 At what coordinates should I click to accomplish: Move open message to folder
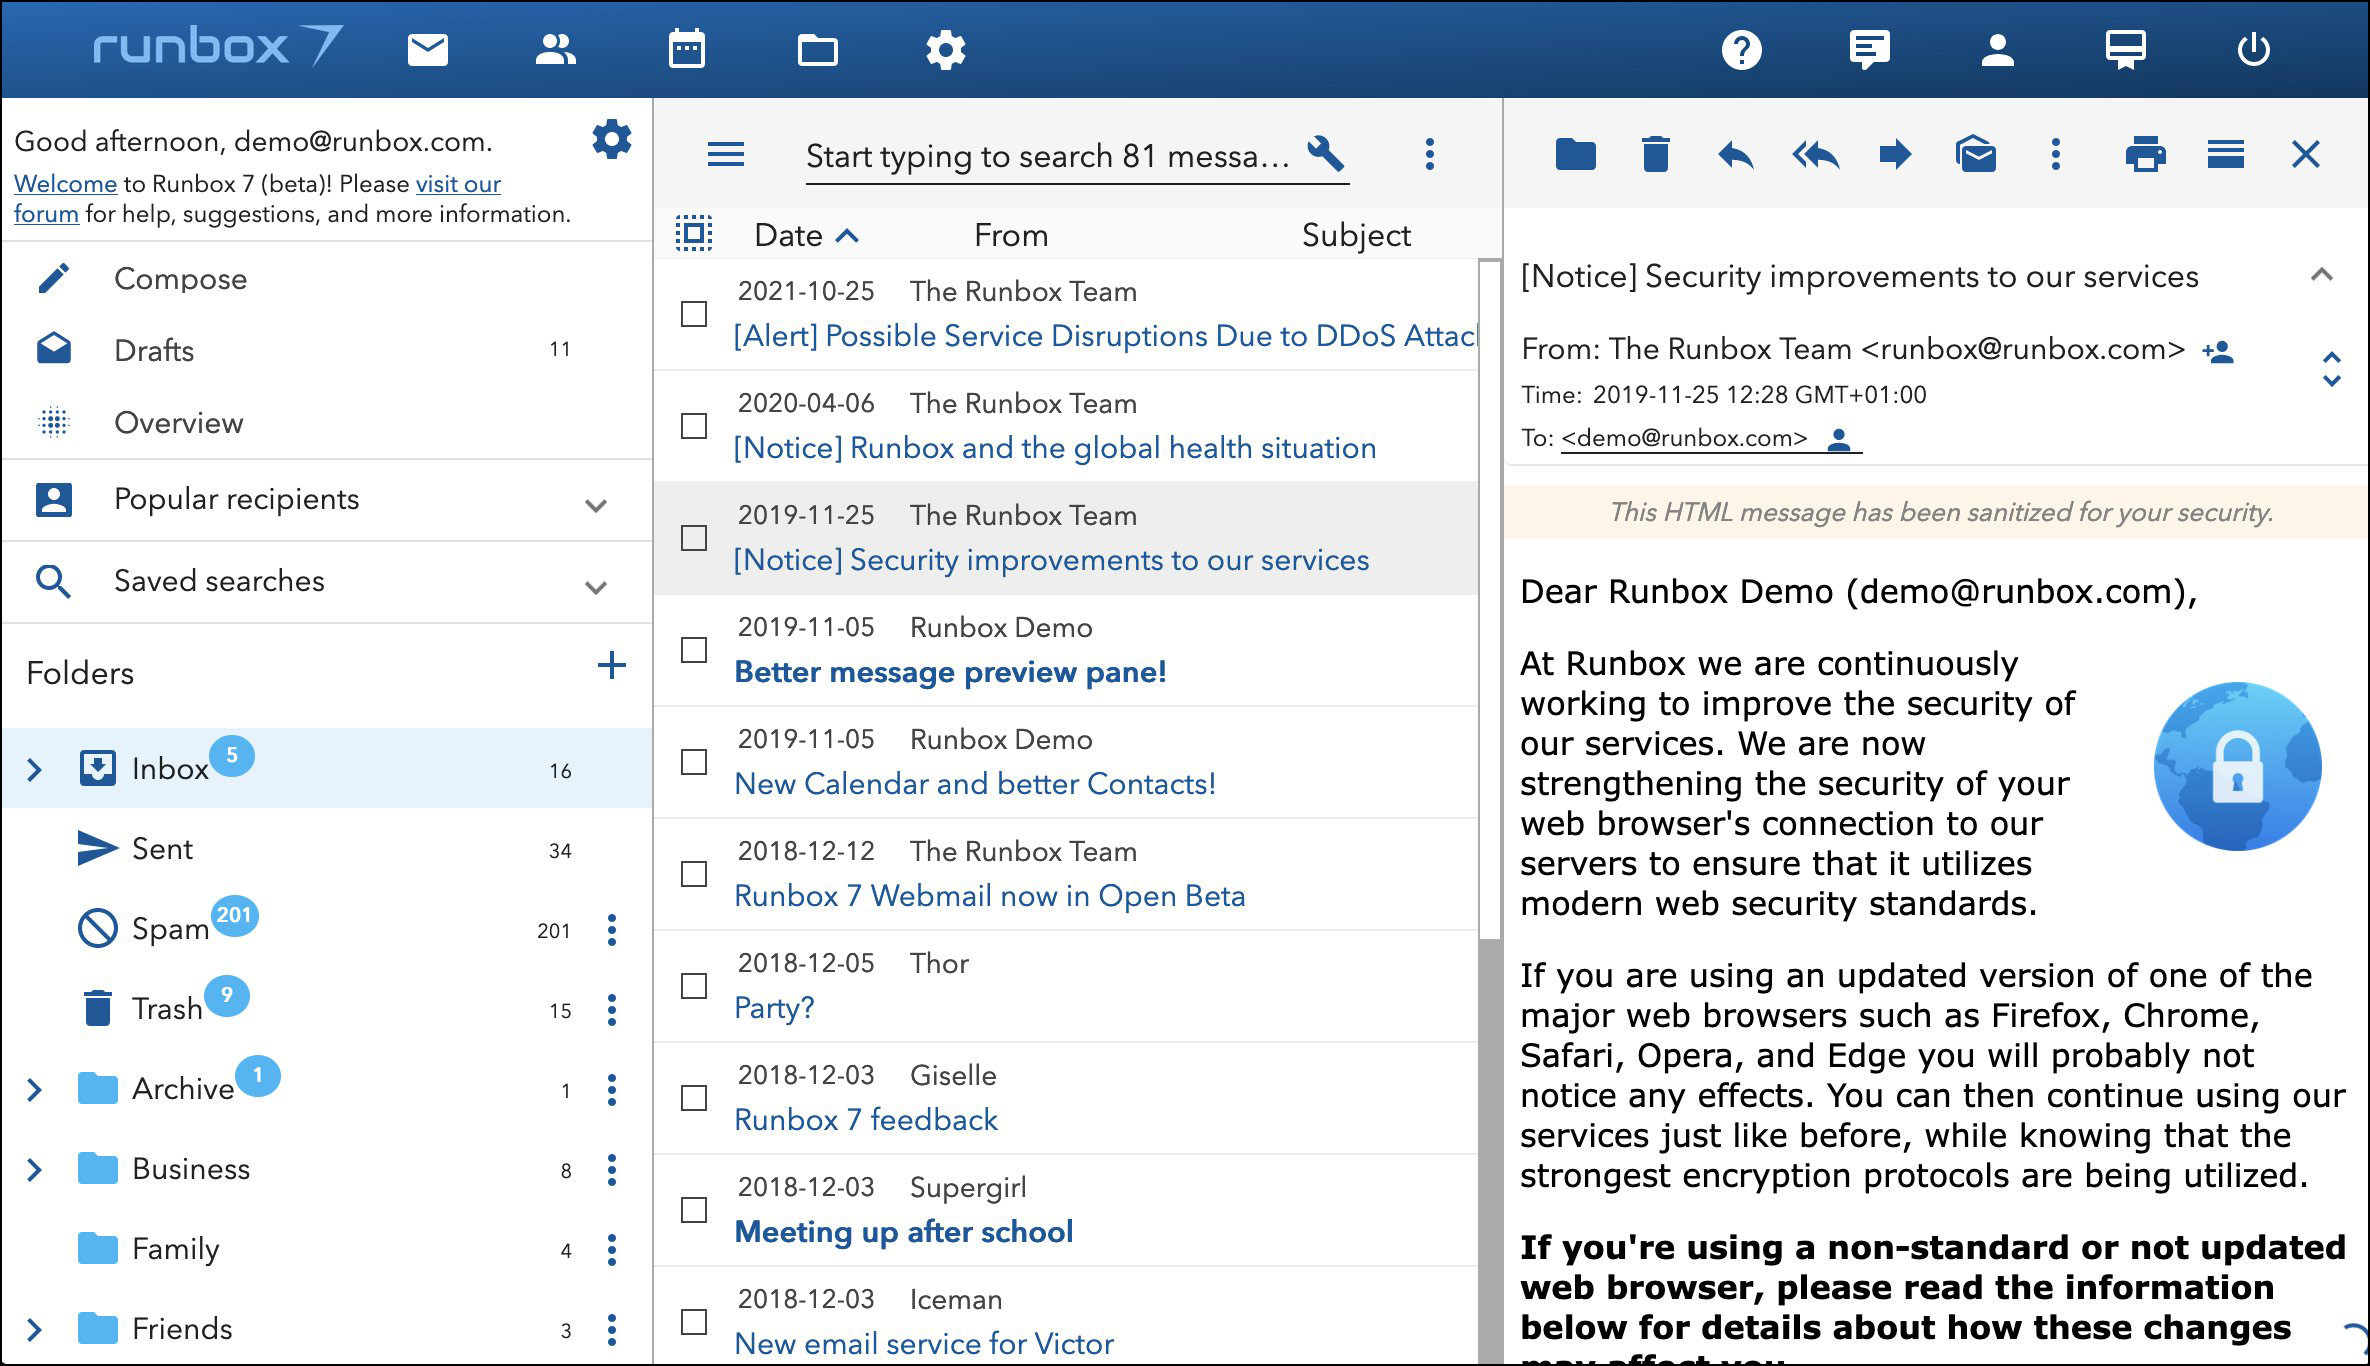coord(1575,154)
